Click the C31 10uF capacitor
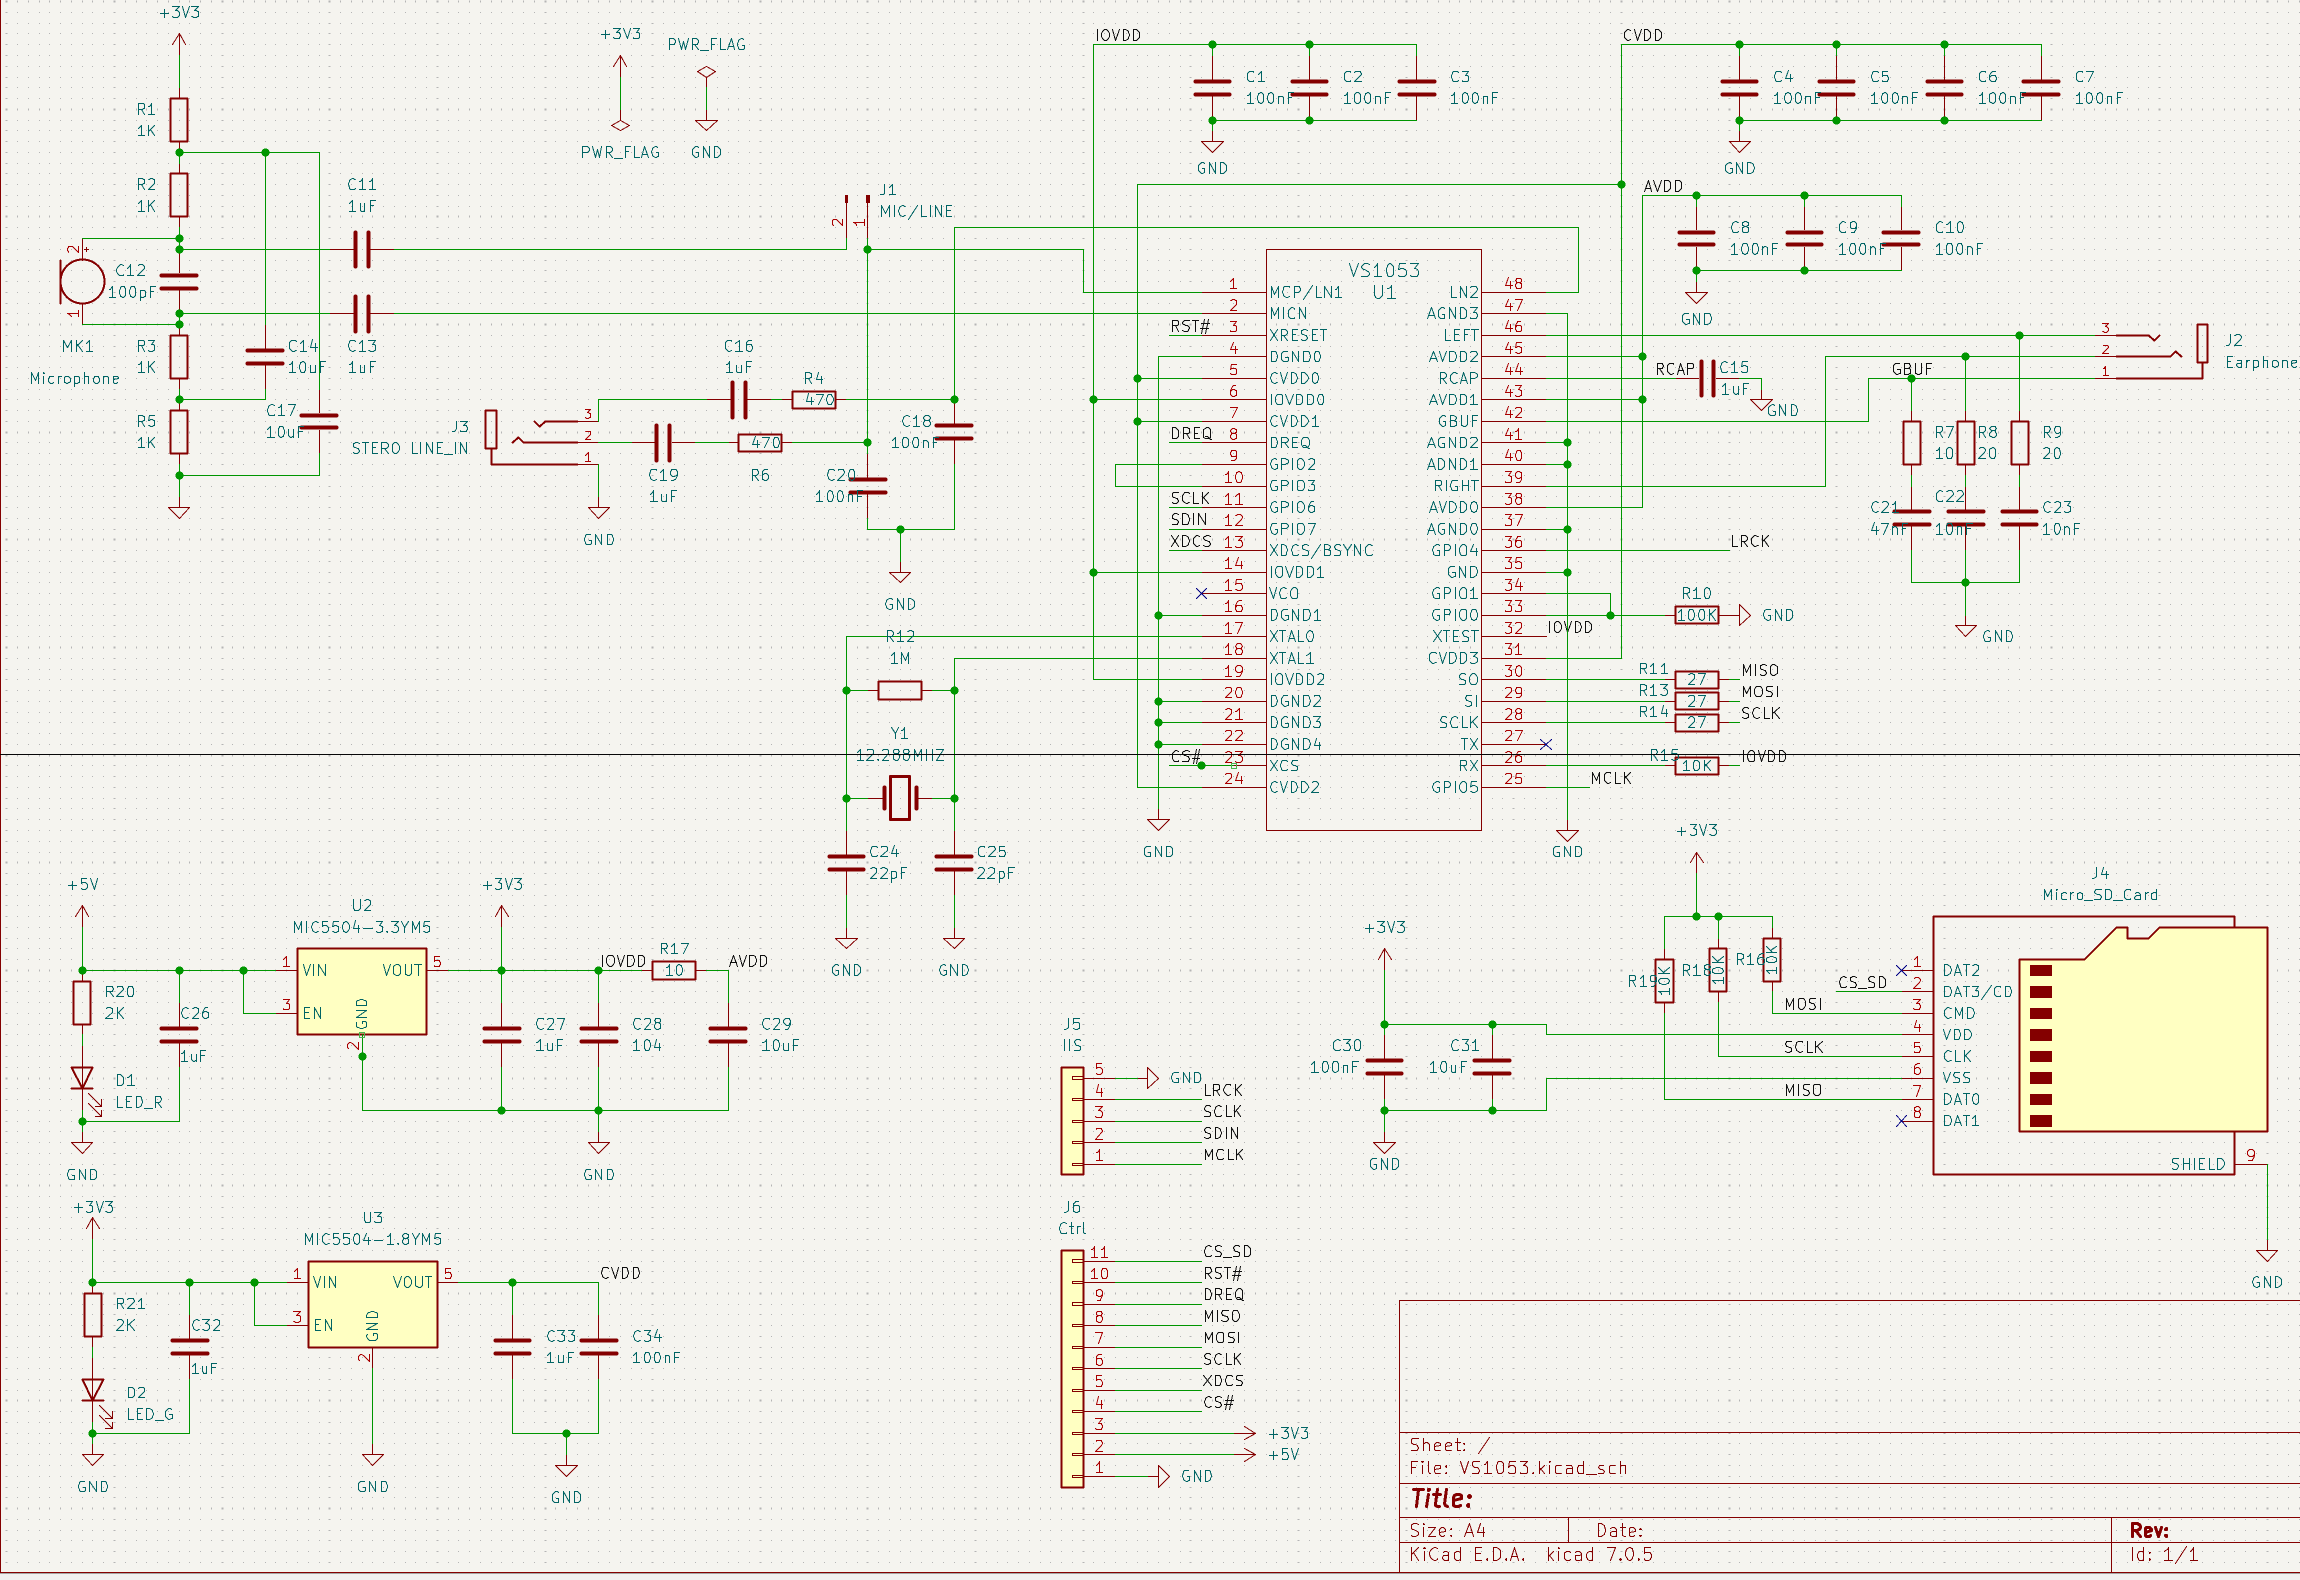This screenshot has width=2300, height=1580. (x=1492, y=1067)
